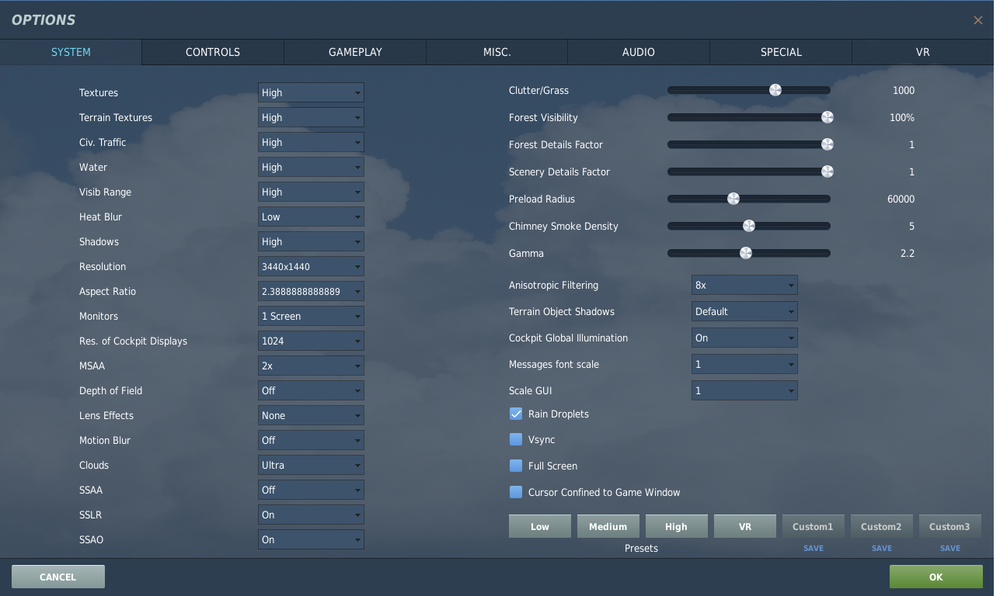1000x596 pixels.
Task: Click OK to apply settings
Action: 935,576
